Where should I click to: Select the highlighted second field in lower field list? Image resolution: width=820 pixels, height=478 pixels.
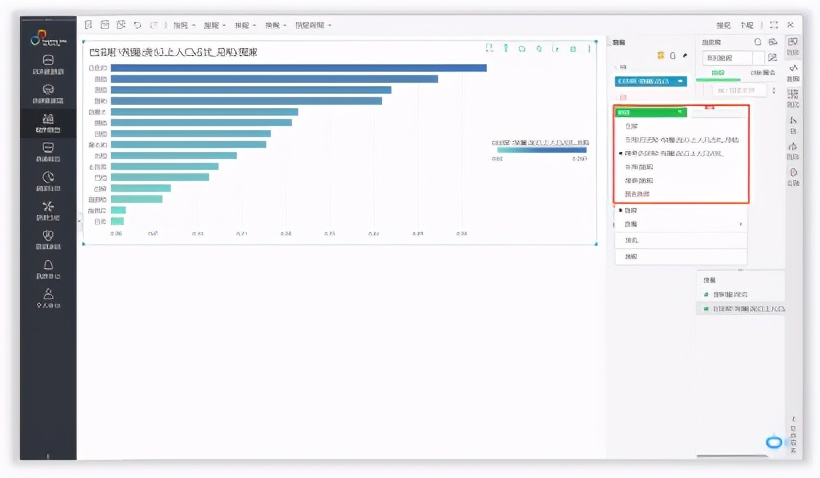click(740, 309)
